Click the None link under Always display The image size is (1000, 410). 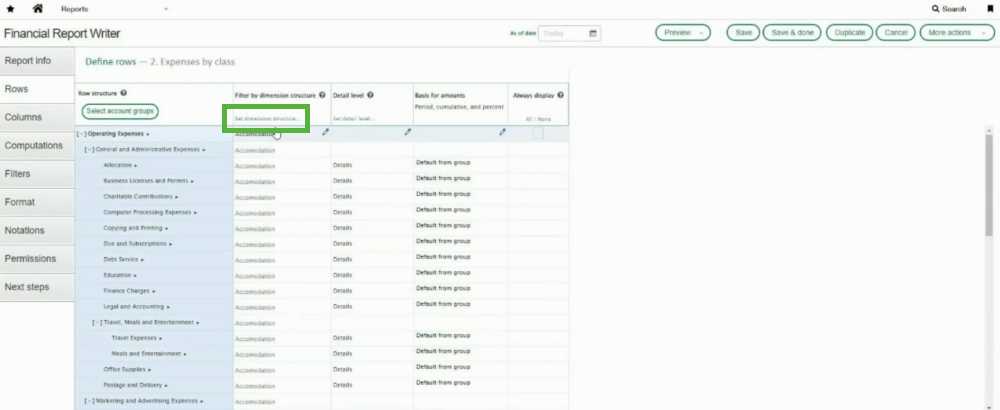[x=544, y=119]
